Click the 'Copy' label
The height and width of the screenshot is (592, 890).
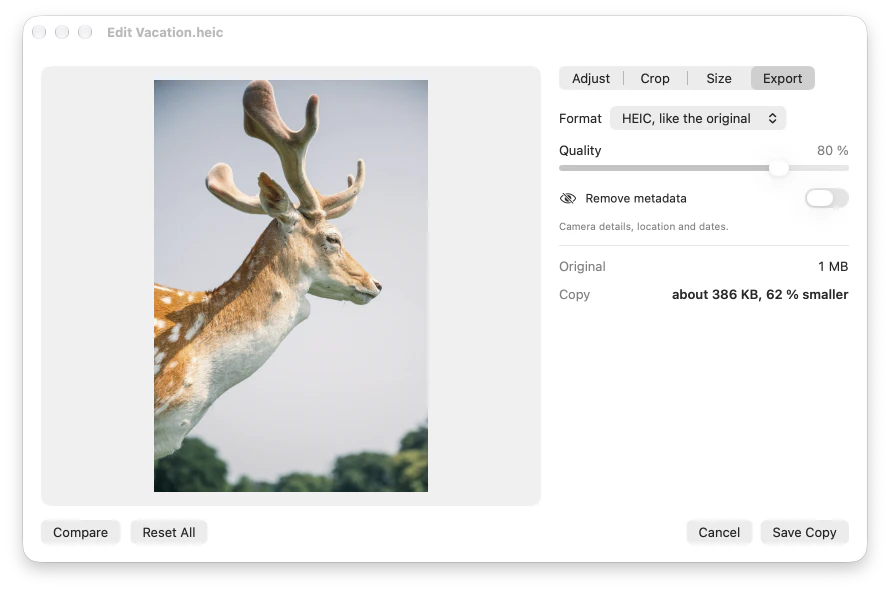click(x=574, y=295)
